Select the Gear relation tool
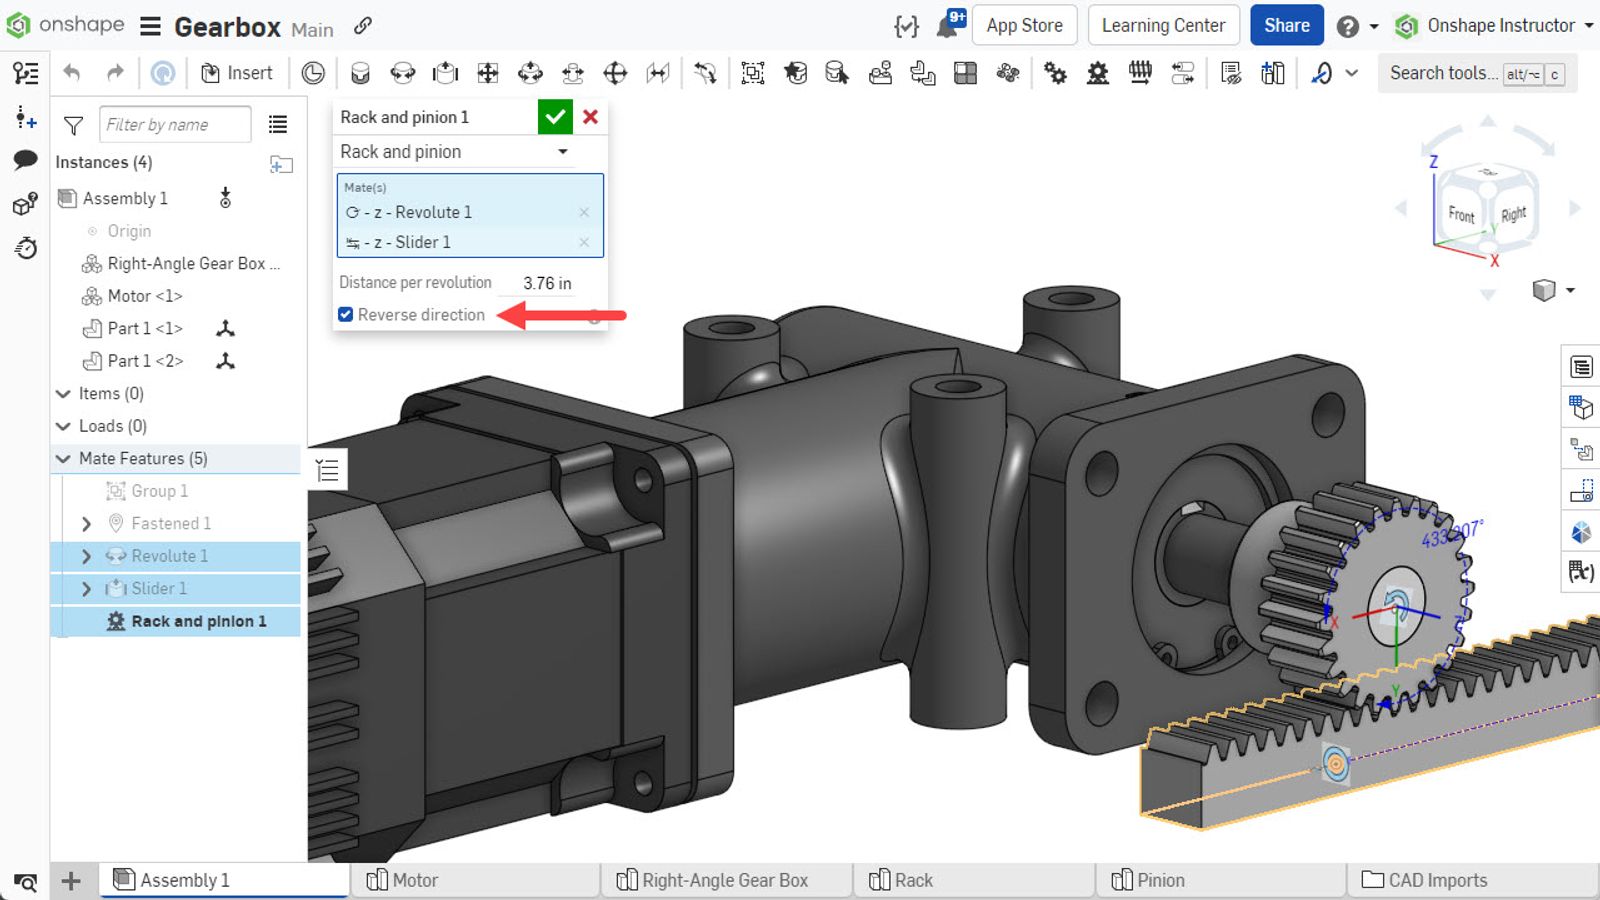The height and width of the screenshot is (900, 1600). [x=1055, y=72]
